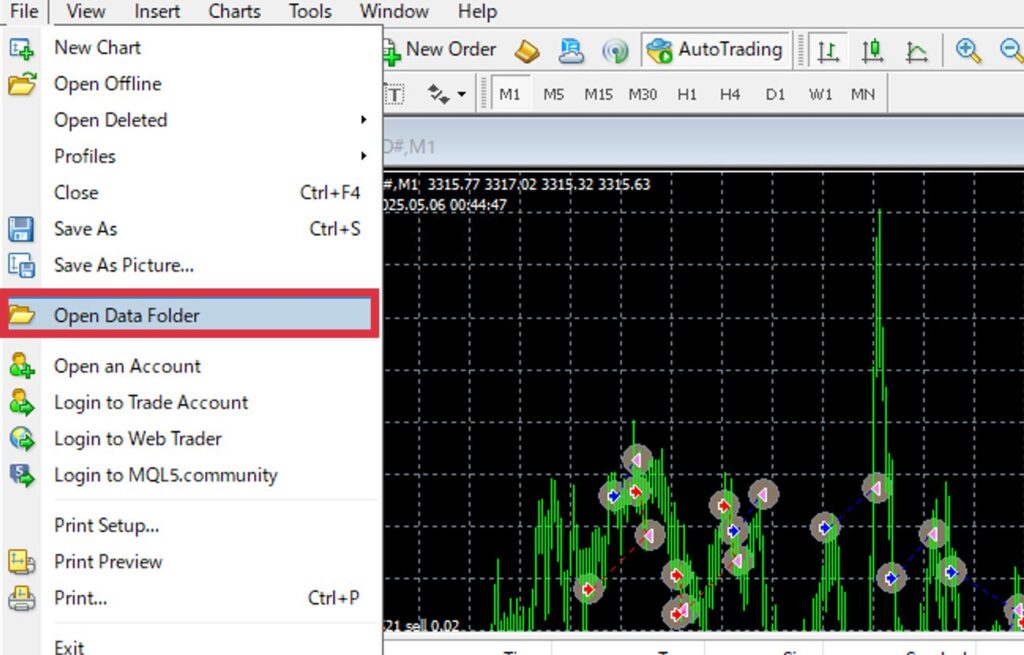
Task: Switch chart to candlesticks mode
Action: click(872, 50)
